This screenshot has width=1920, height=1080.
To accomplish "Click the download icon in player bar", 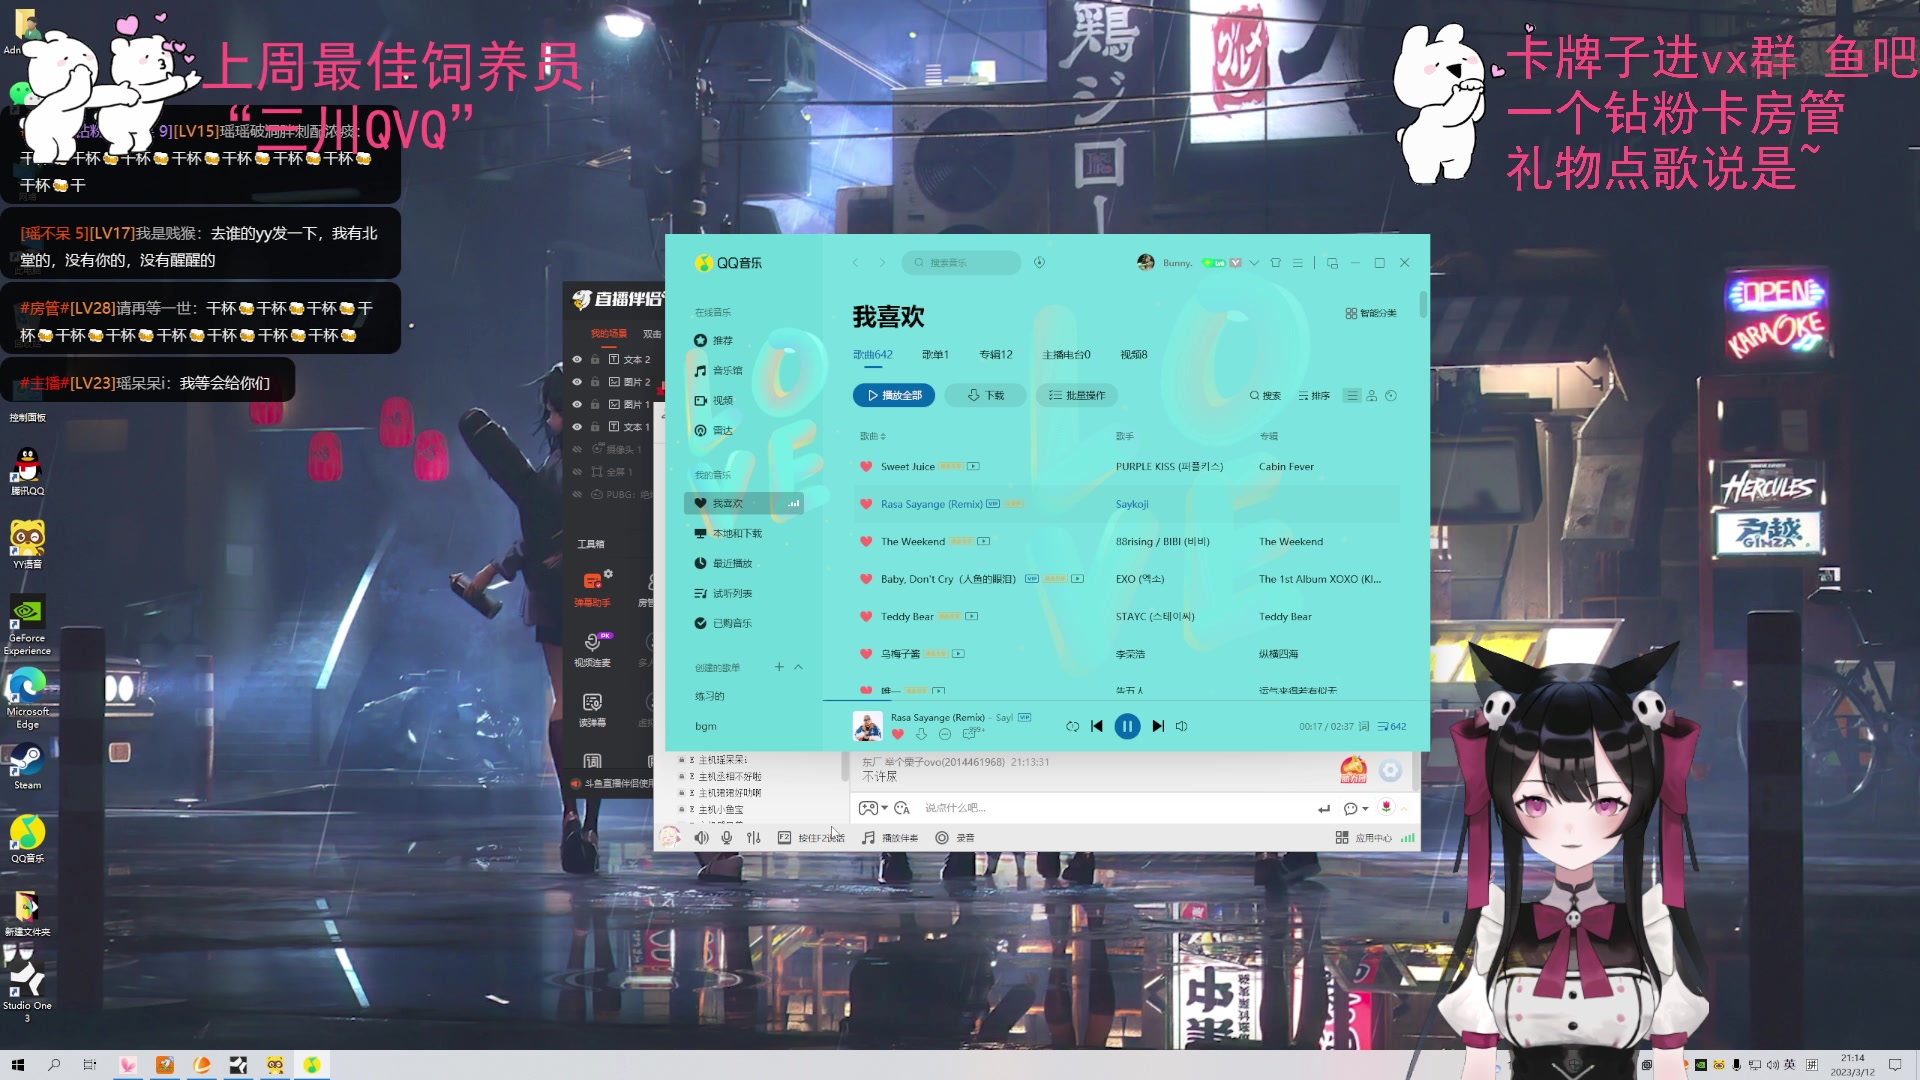I will [x=921, y=734].
